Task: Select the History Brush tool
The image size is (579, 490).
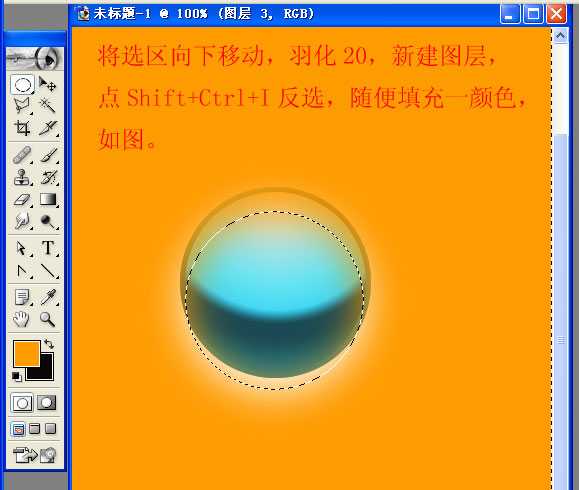Action: (x=48, y=178)
